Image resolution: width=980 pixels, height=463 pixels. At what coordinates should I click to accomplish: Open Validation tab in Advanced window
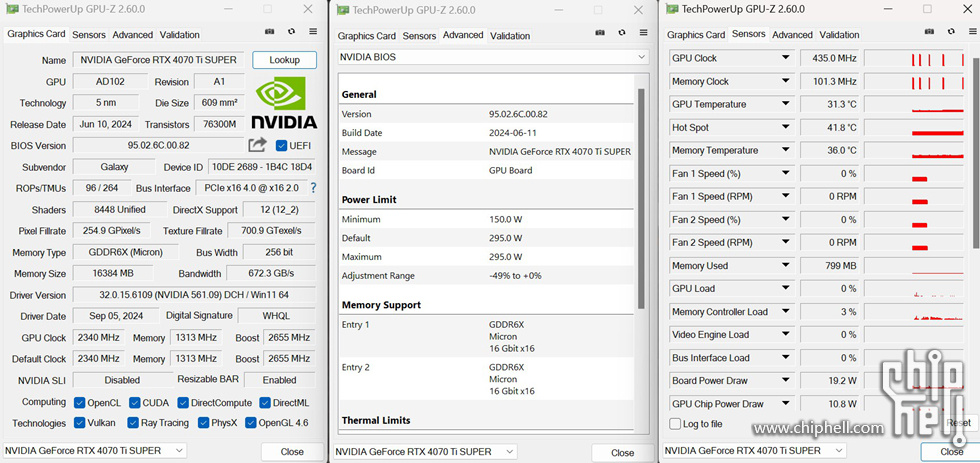(510, 36)
